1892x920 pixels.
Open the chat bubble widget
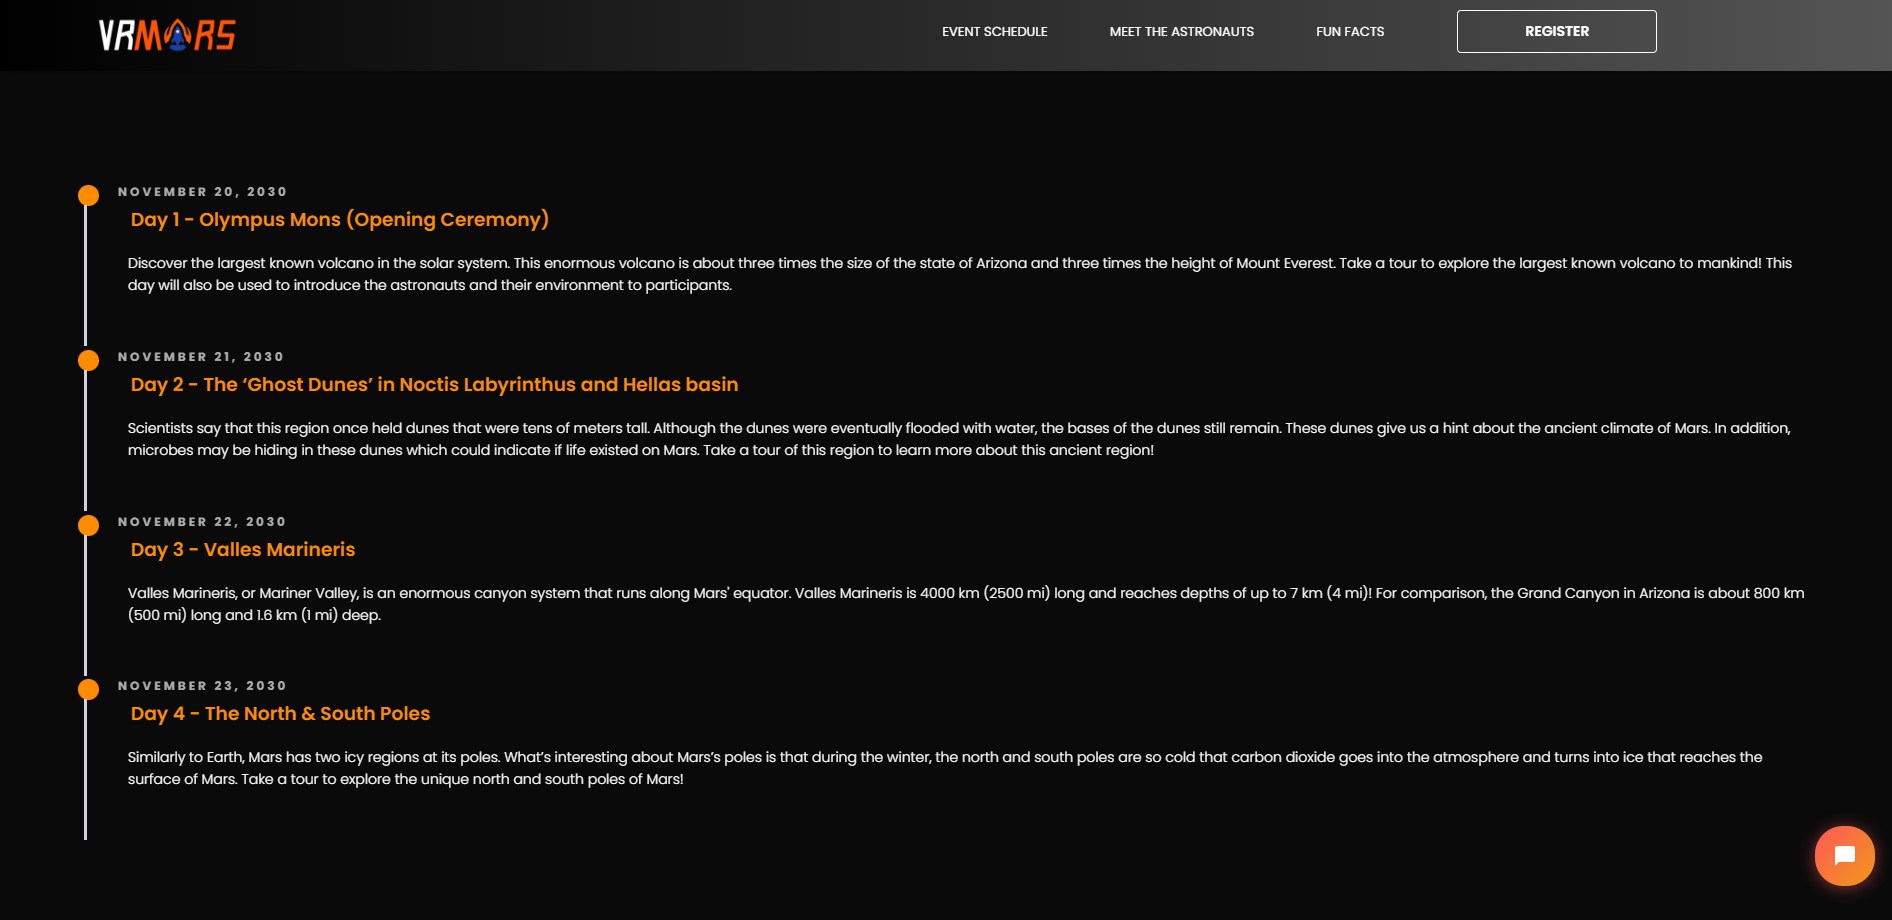point(1844,856)
